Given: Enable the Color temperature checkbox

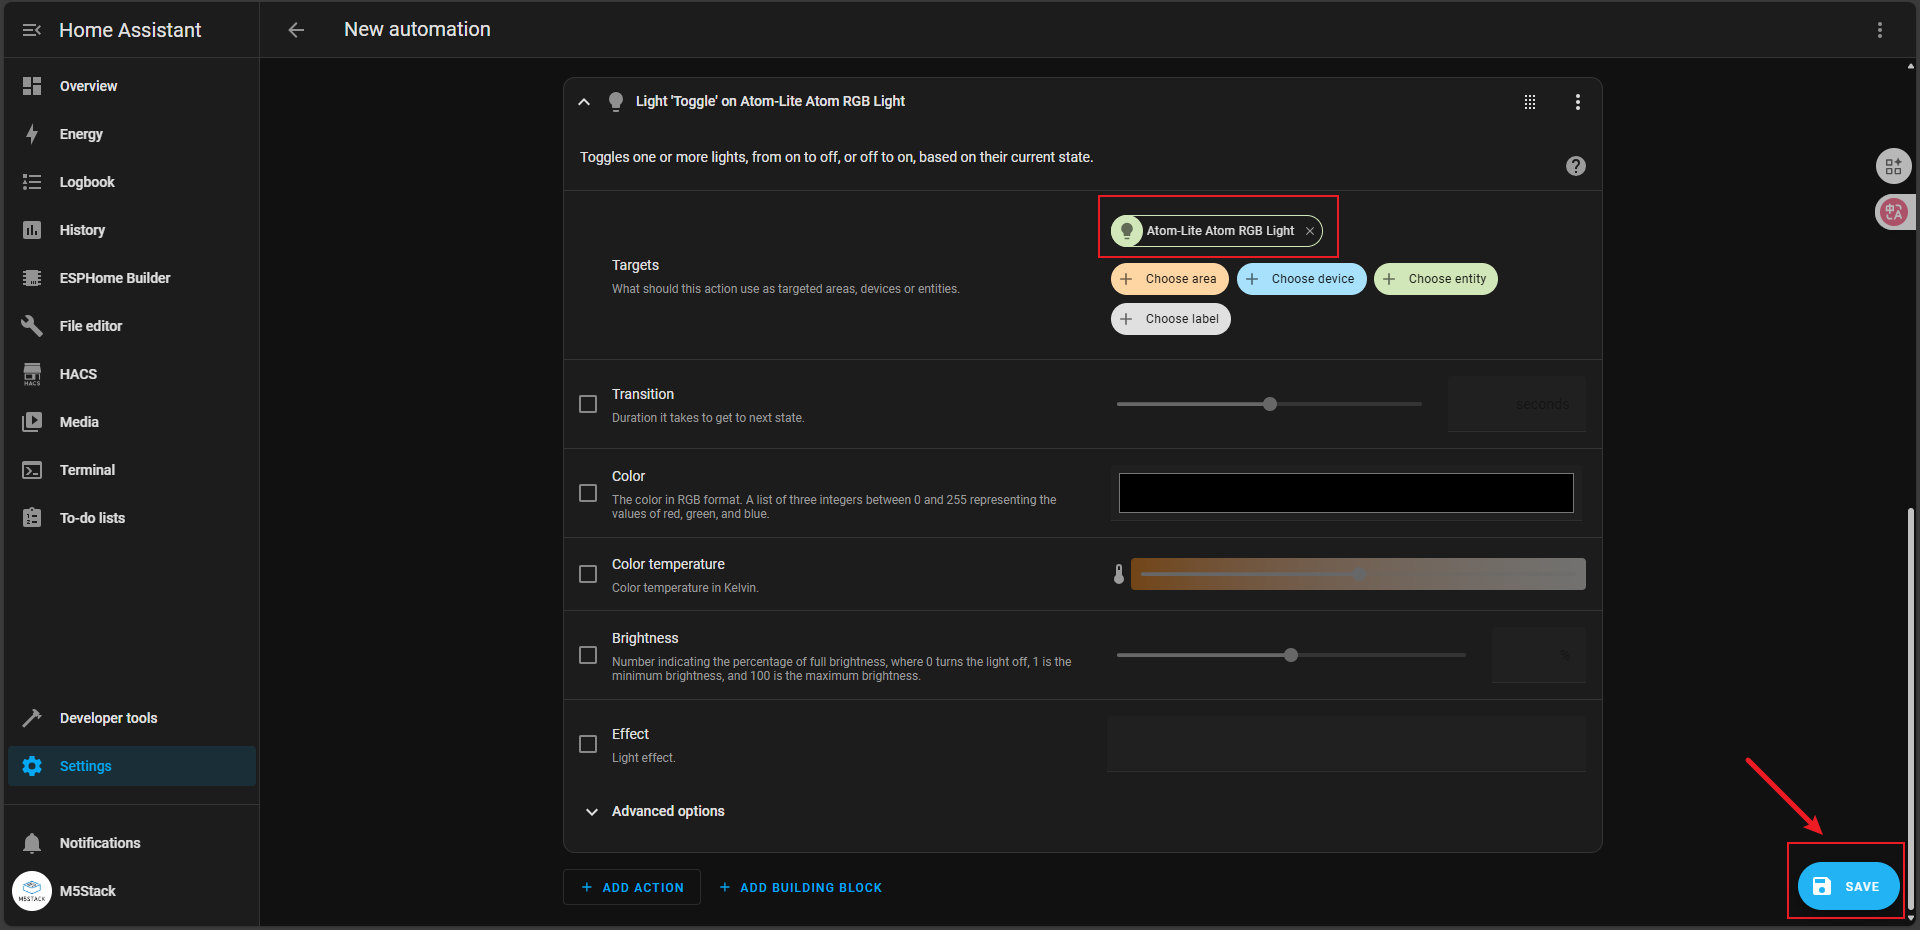Looking at the screenshot, I should click(588, 574).
